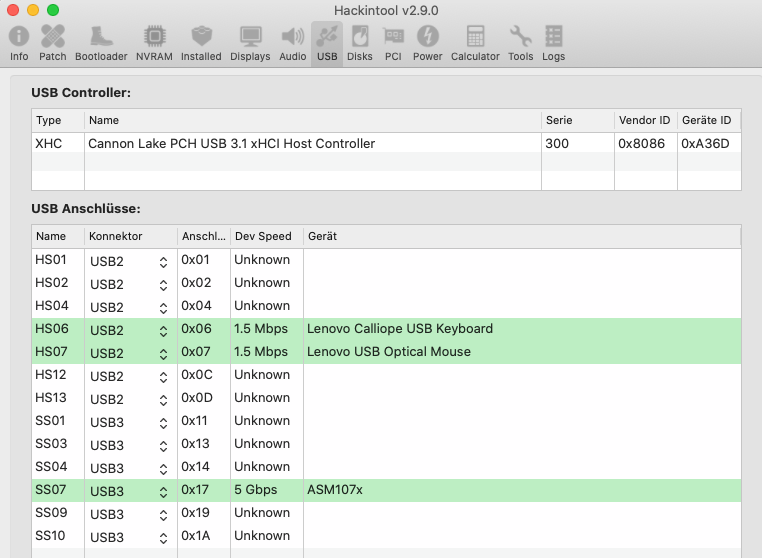Open the Disks section
The height and width of the screenshot is (558, 762).
pyautogui.click(x=360, y=43)
